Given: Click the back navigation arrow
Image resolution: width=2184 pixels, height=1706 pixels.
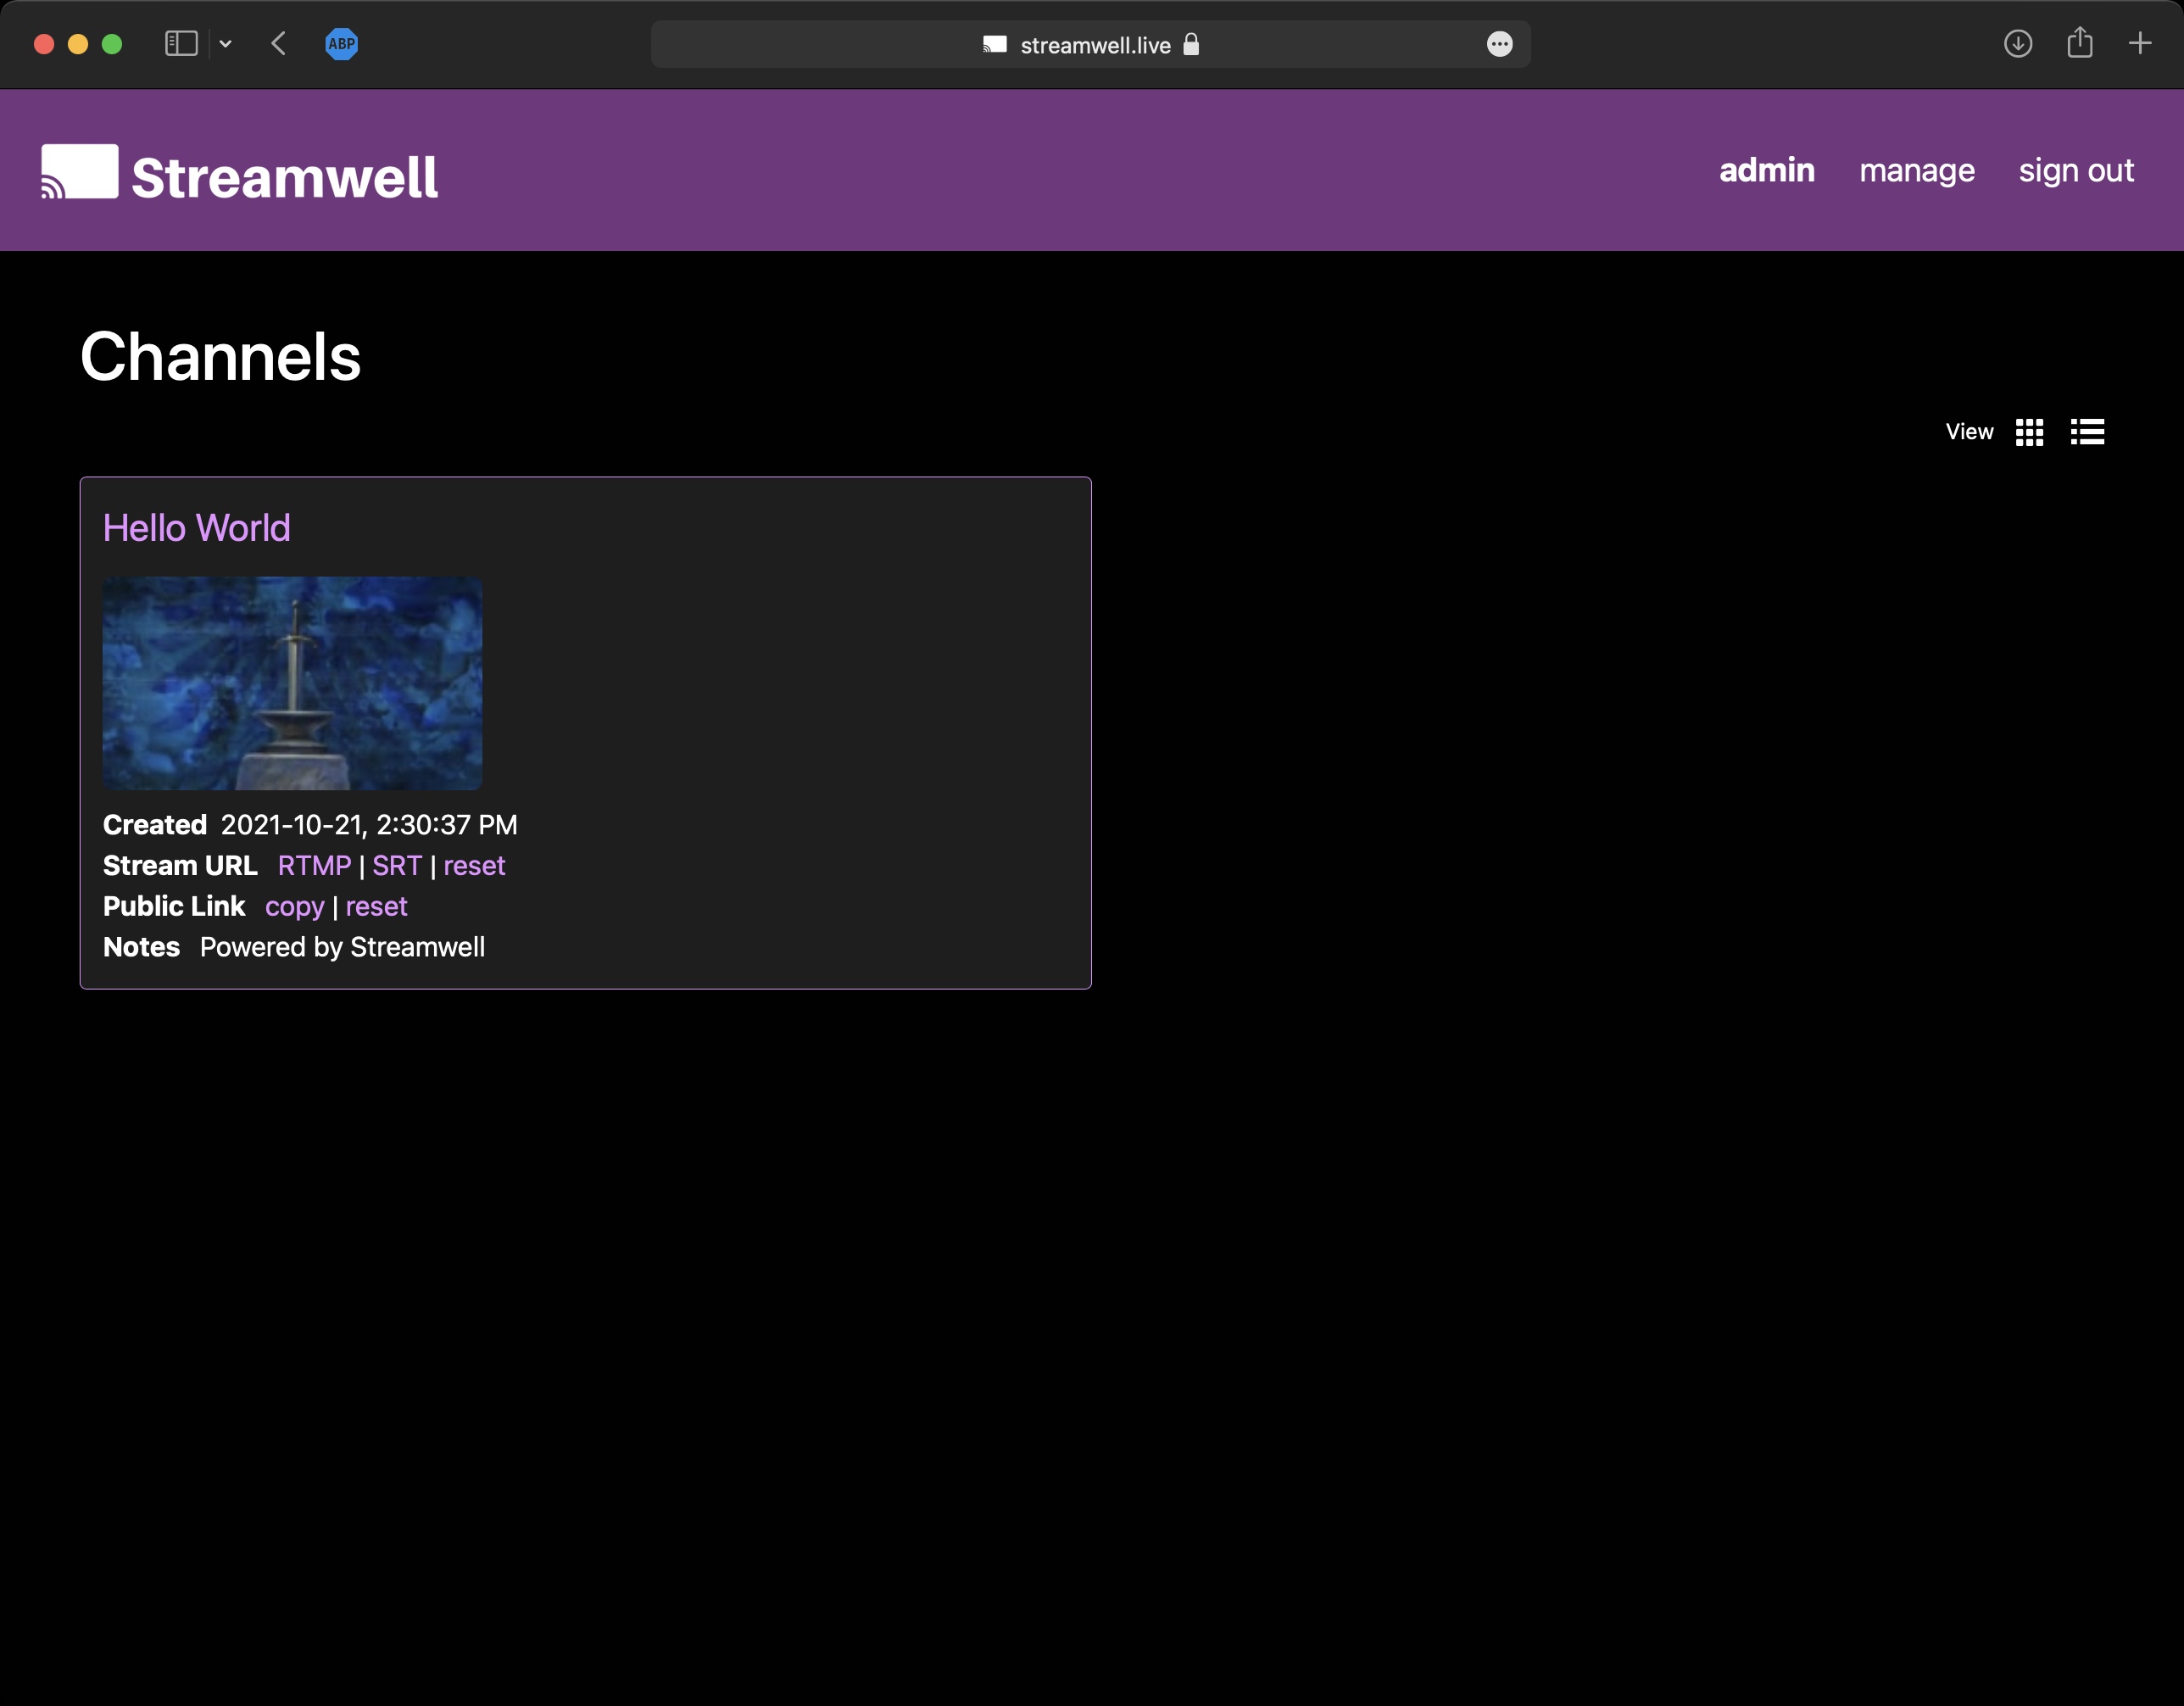Looking at the screenshot, I should pos(279,43).
